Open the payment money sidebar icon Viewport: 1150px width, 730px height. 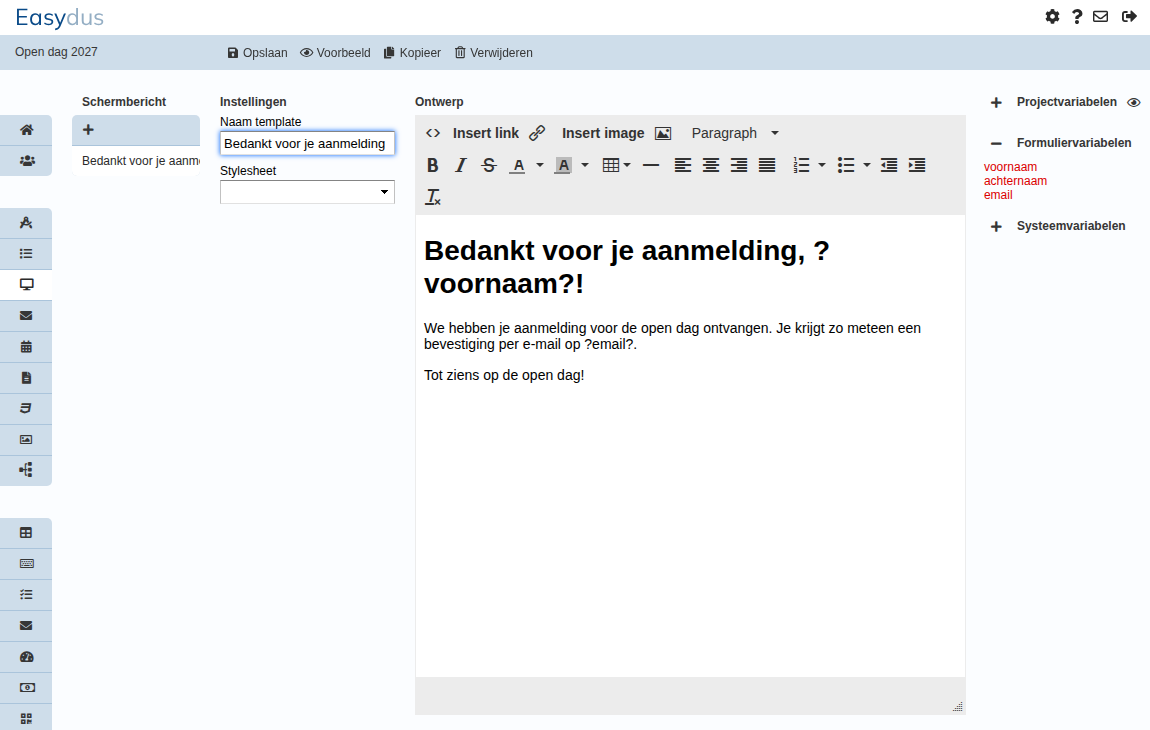coord(26,688)
